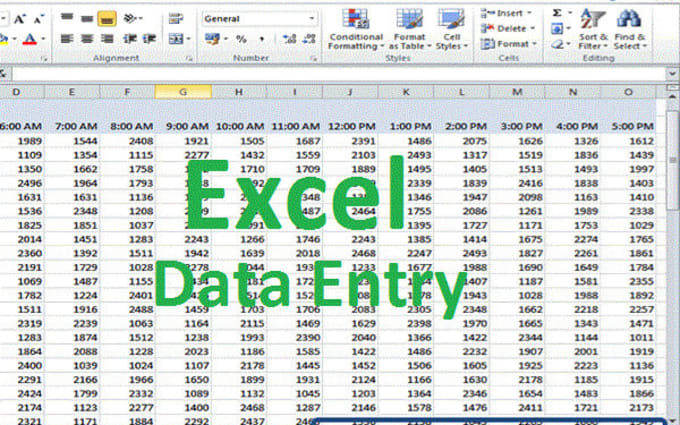Expand the Accounting format dropdown arrow
Image resolution: width=680 pixels, height=425 pixels.
tap(226, 39)
